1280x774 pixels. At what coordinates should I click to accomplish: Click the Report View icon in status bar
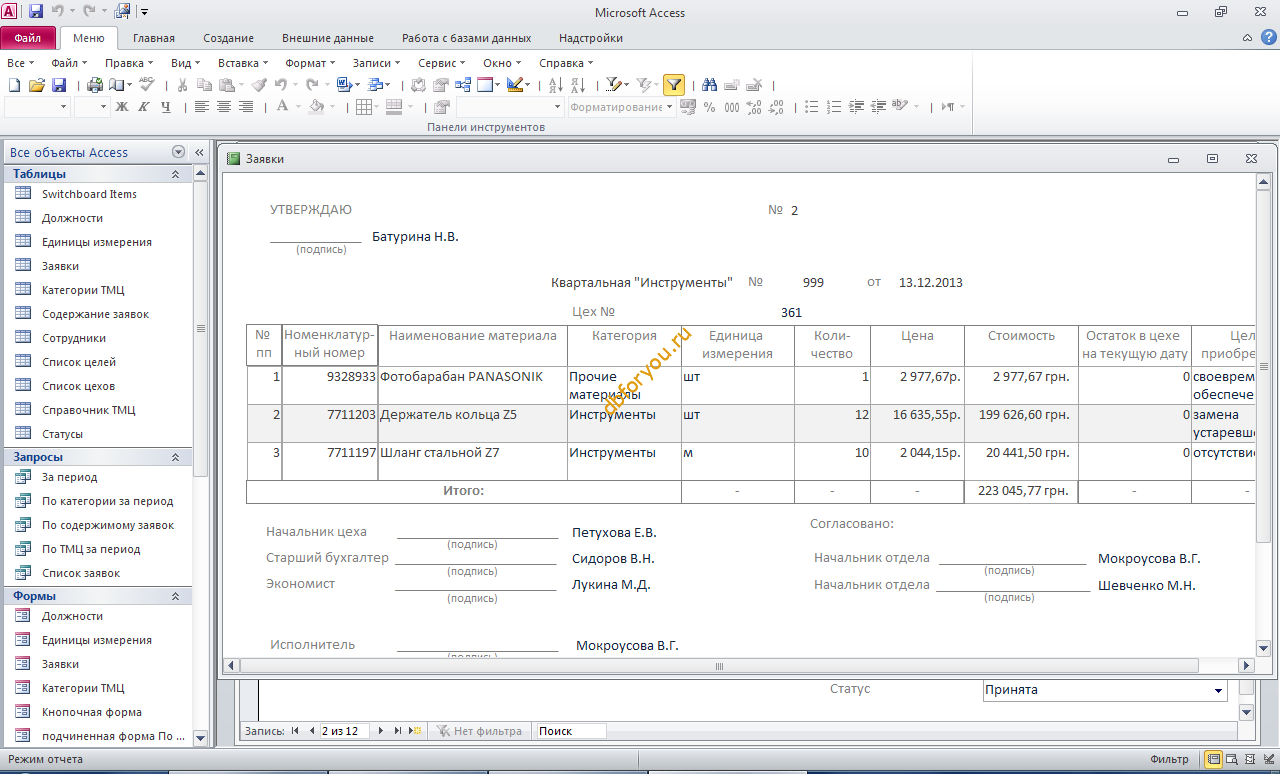click(x=1213, y=759)
